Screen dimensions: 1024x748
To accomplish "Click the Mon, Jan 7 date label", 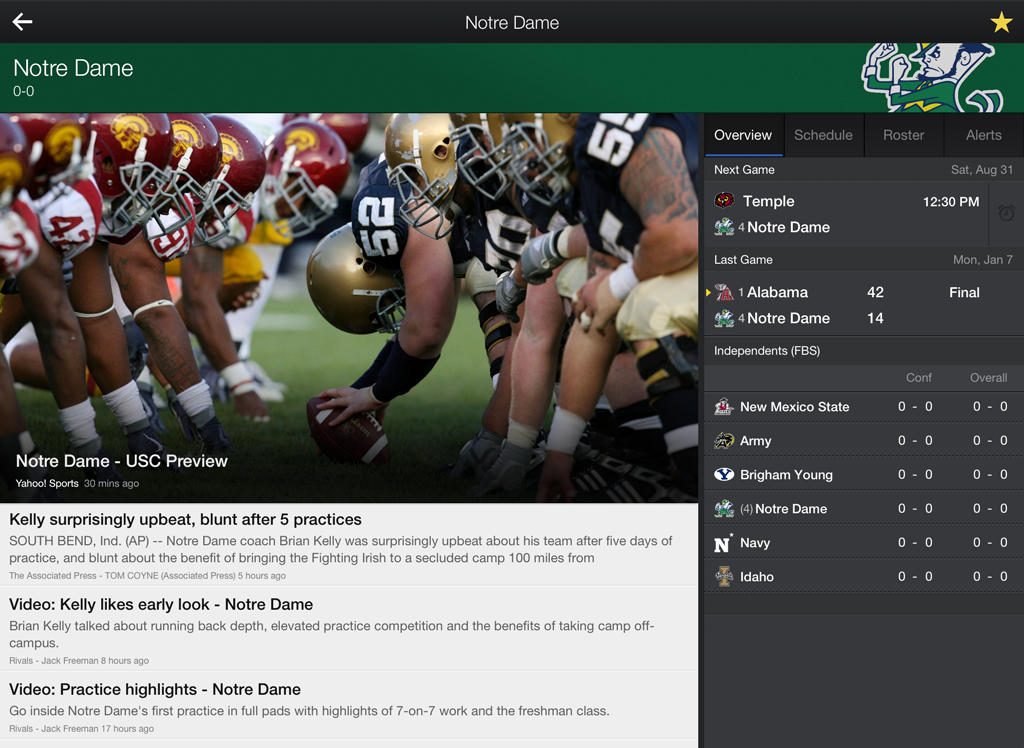I will pos(983,260).
